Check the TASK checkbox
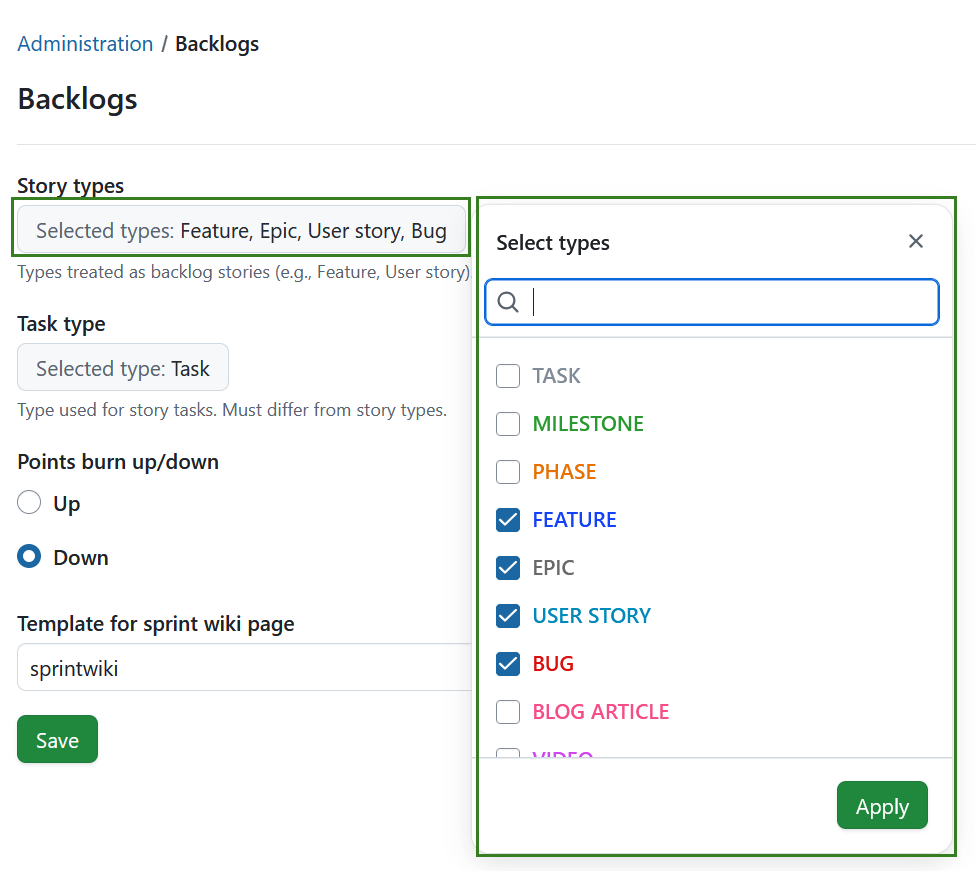The image size is (976, 871). tap(508, 375)
